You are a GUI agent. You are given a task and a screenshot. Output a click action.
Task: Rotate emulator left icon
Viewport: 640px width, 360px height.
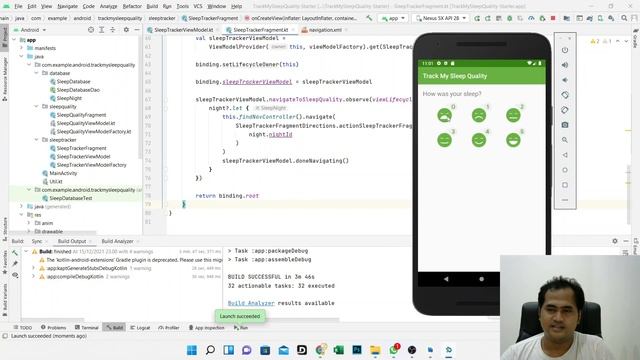point(565,95)
